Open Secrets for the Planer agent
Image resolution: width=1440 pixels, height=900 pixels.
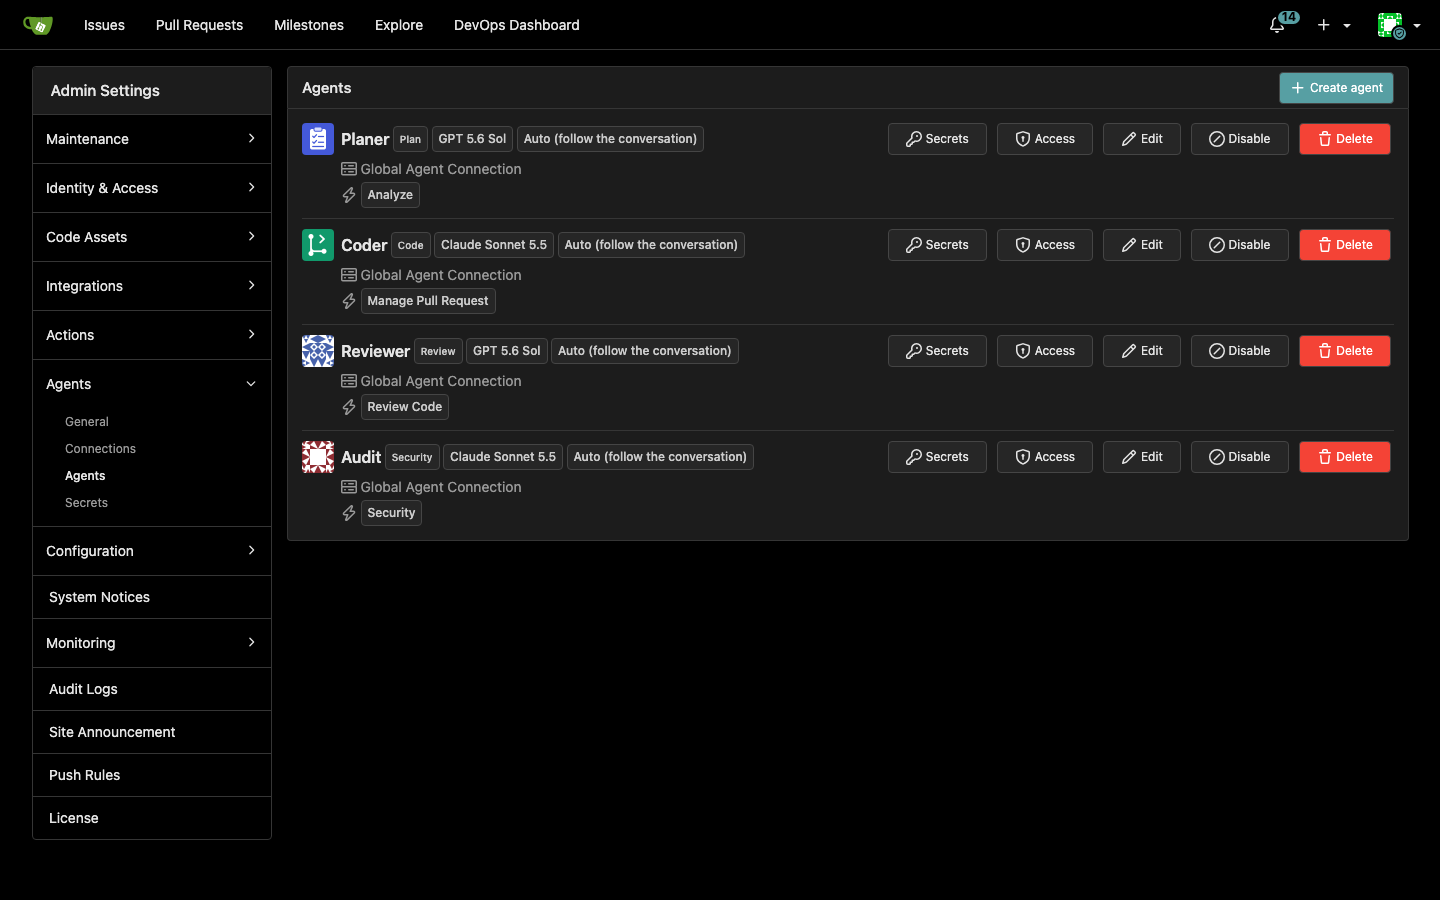coord(937,139)
